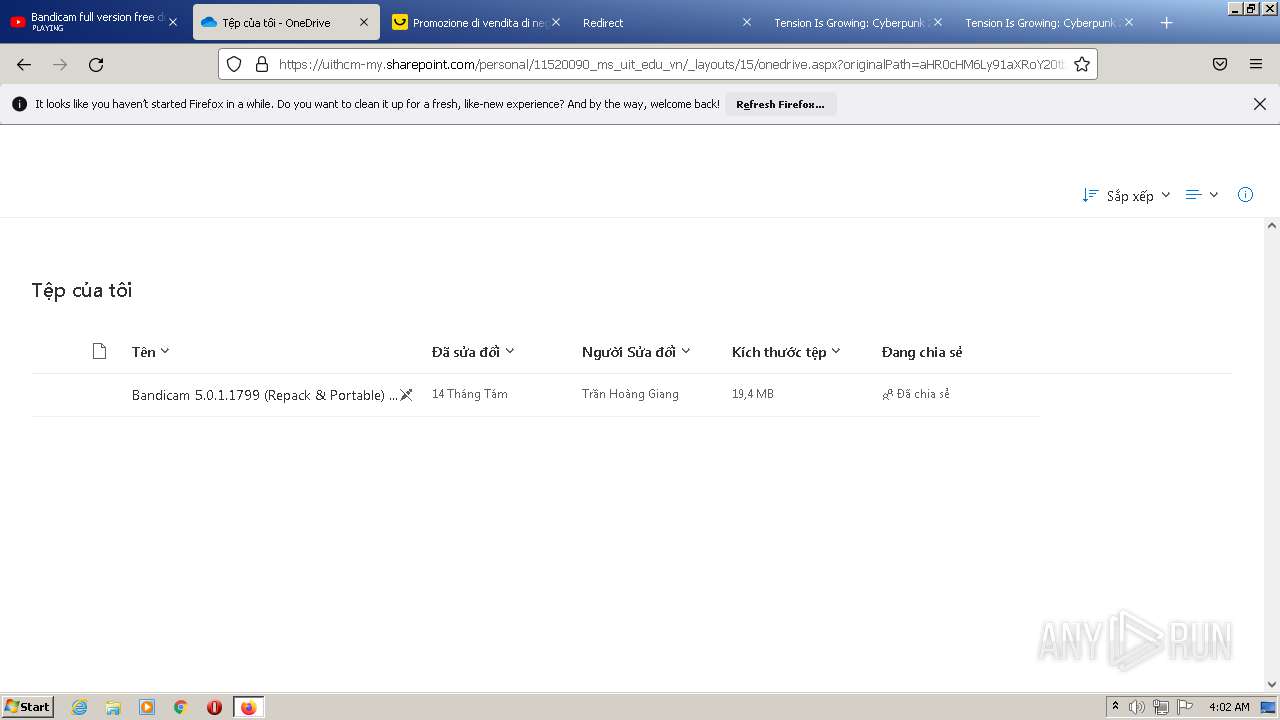Image resolution: width=1280 pixels, height=720 pixels.
Task: Click the Đã chia sẻ sharing status
Action: (916, 394)
